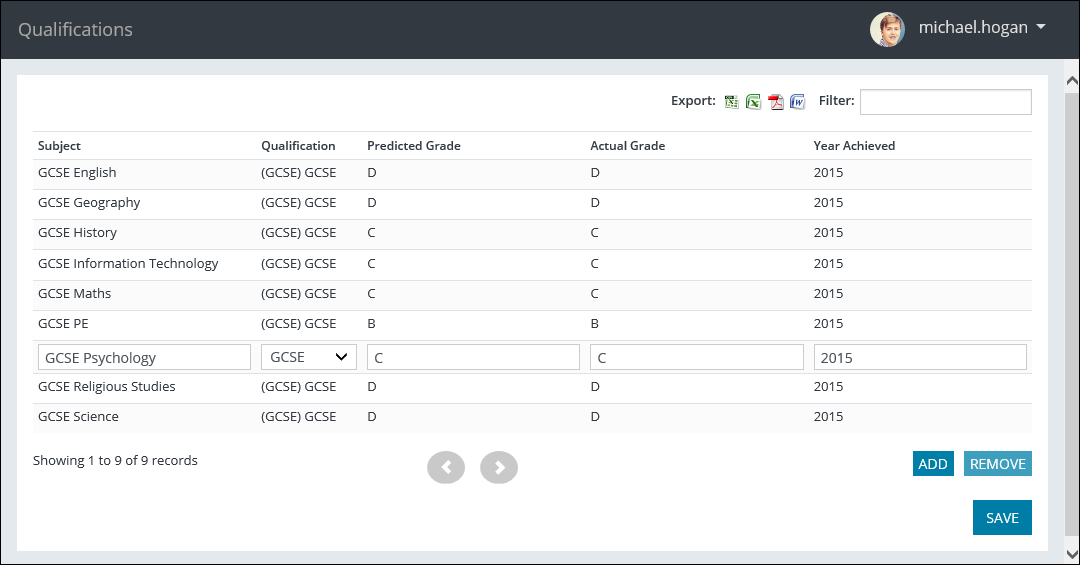Open the GCSE qualification dropdown
Image resolution: width=1080 pixels, height=565 pixels.
309,357
